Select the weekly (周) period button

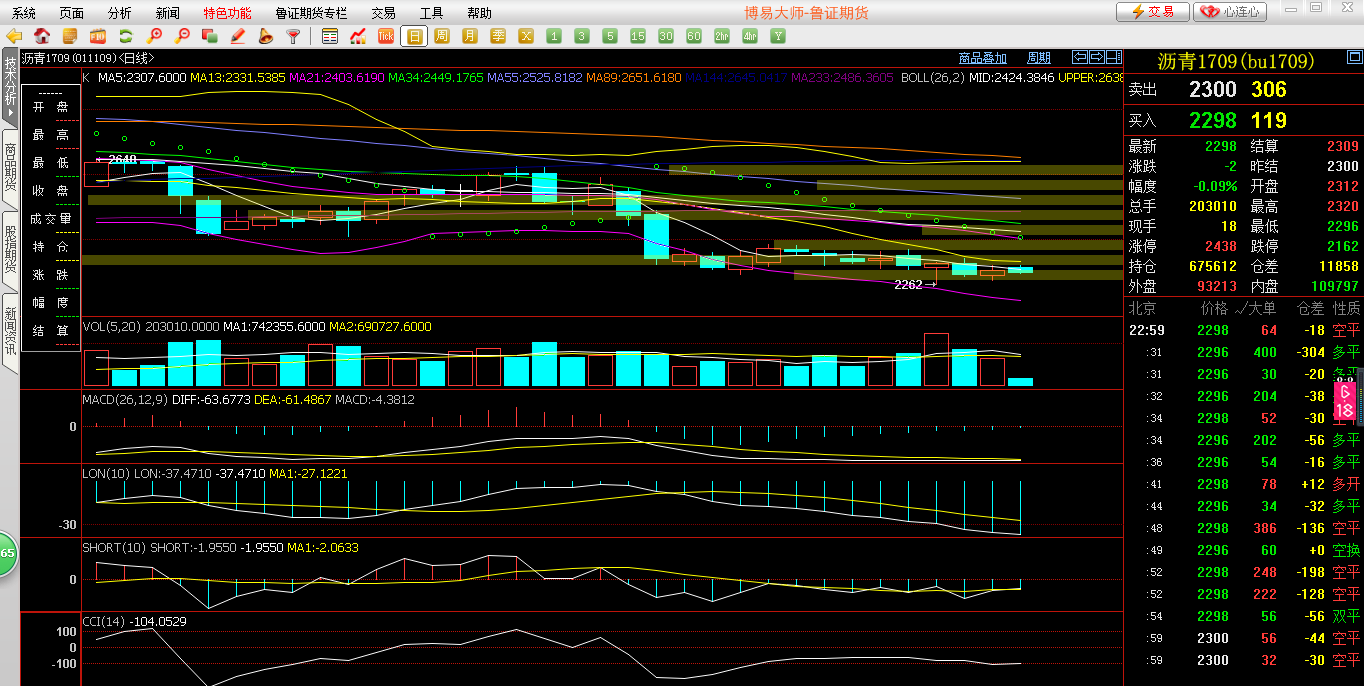click(x=442, y=36)
